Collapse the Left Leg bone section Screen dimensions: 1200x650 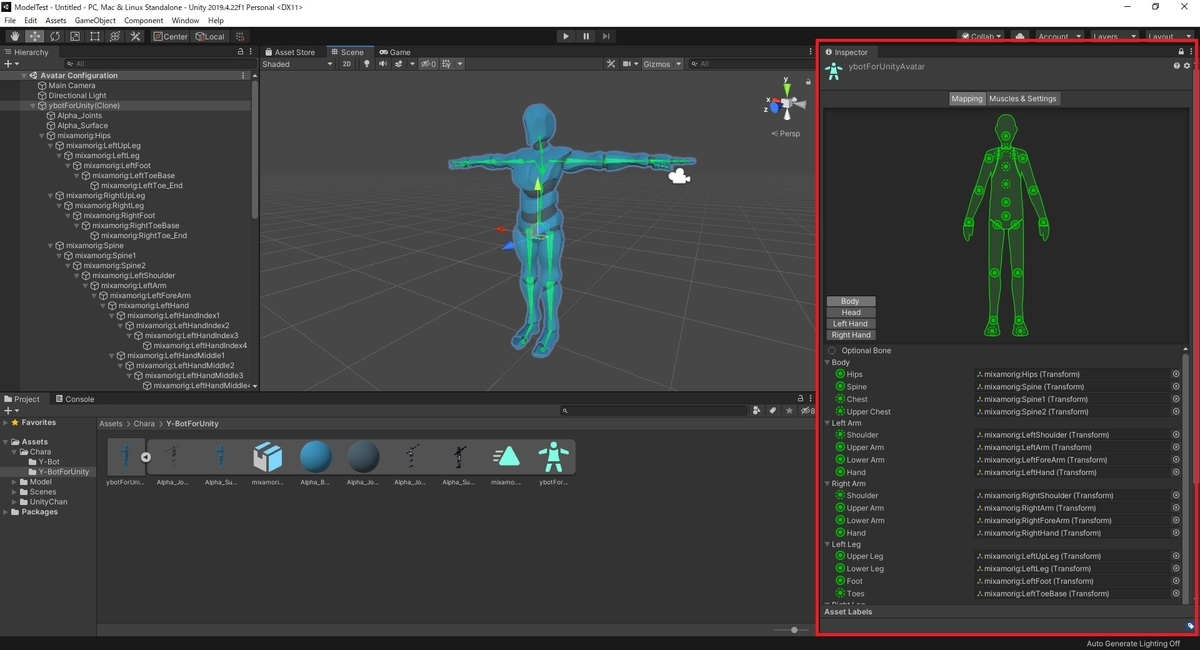point(828,545)
